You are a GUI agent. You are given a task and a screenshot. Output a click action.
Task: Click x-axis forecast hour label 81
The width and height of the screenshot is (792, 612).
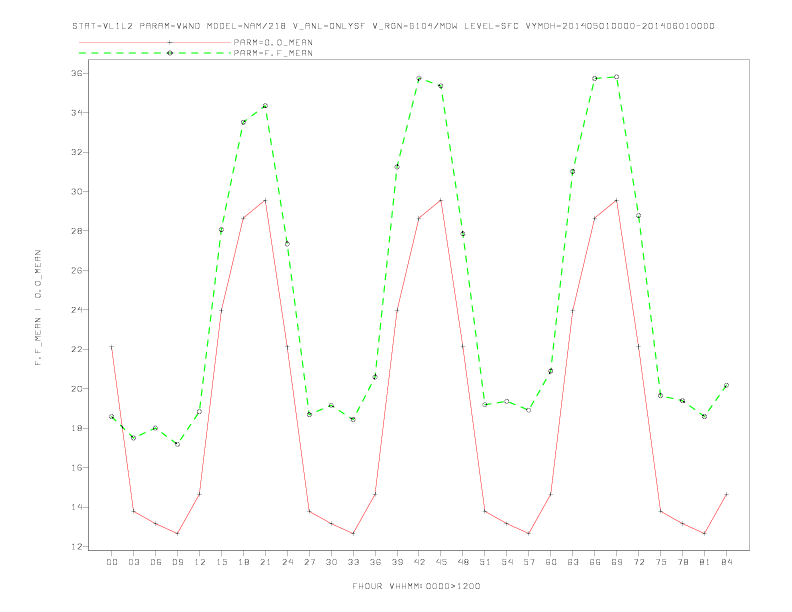[705, 562]
